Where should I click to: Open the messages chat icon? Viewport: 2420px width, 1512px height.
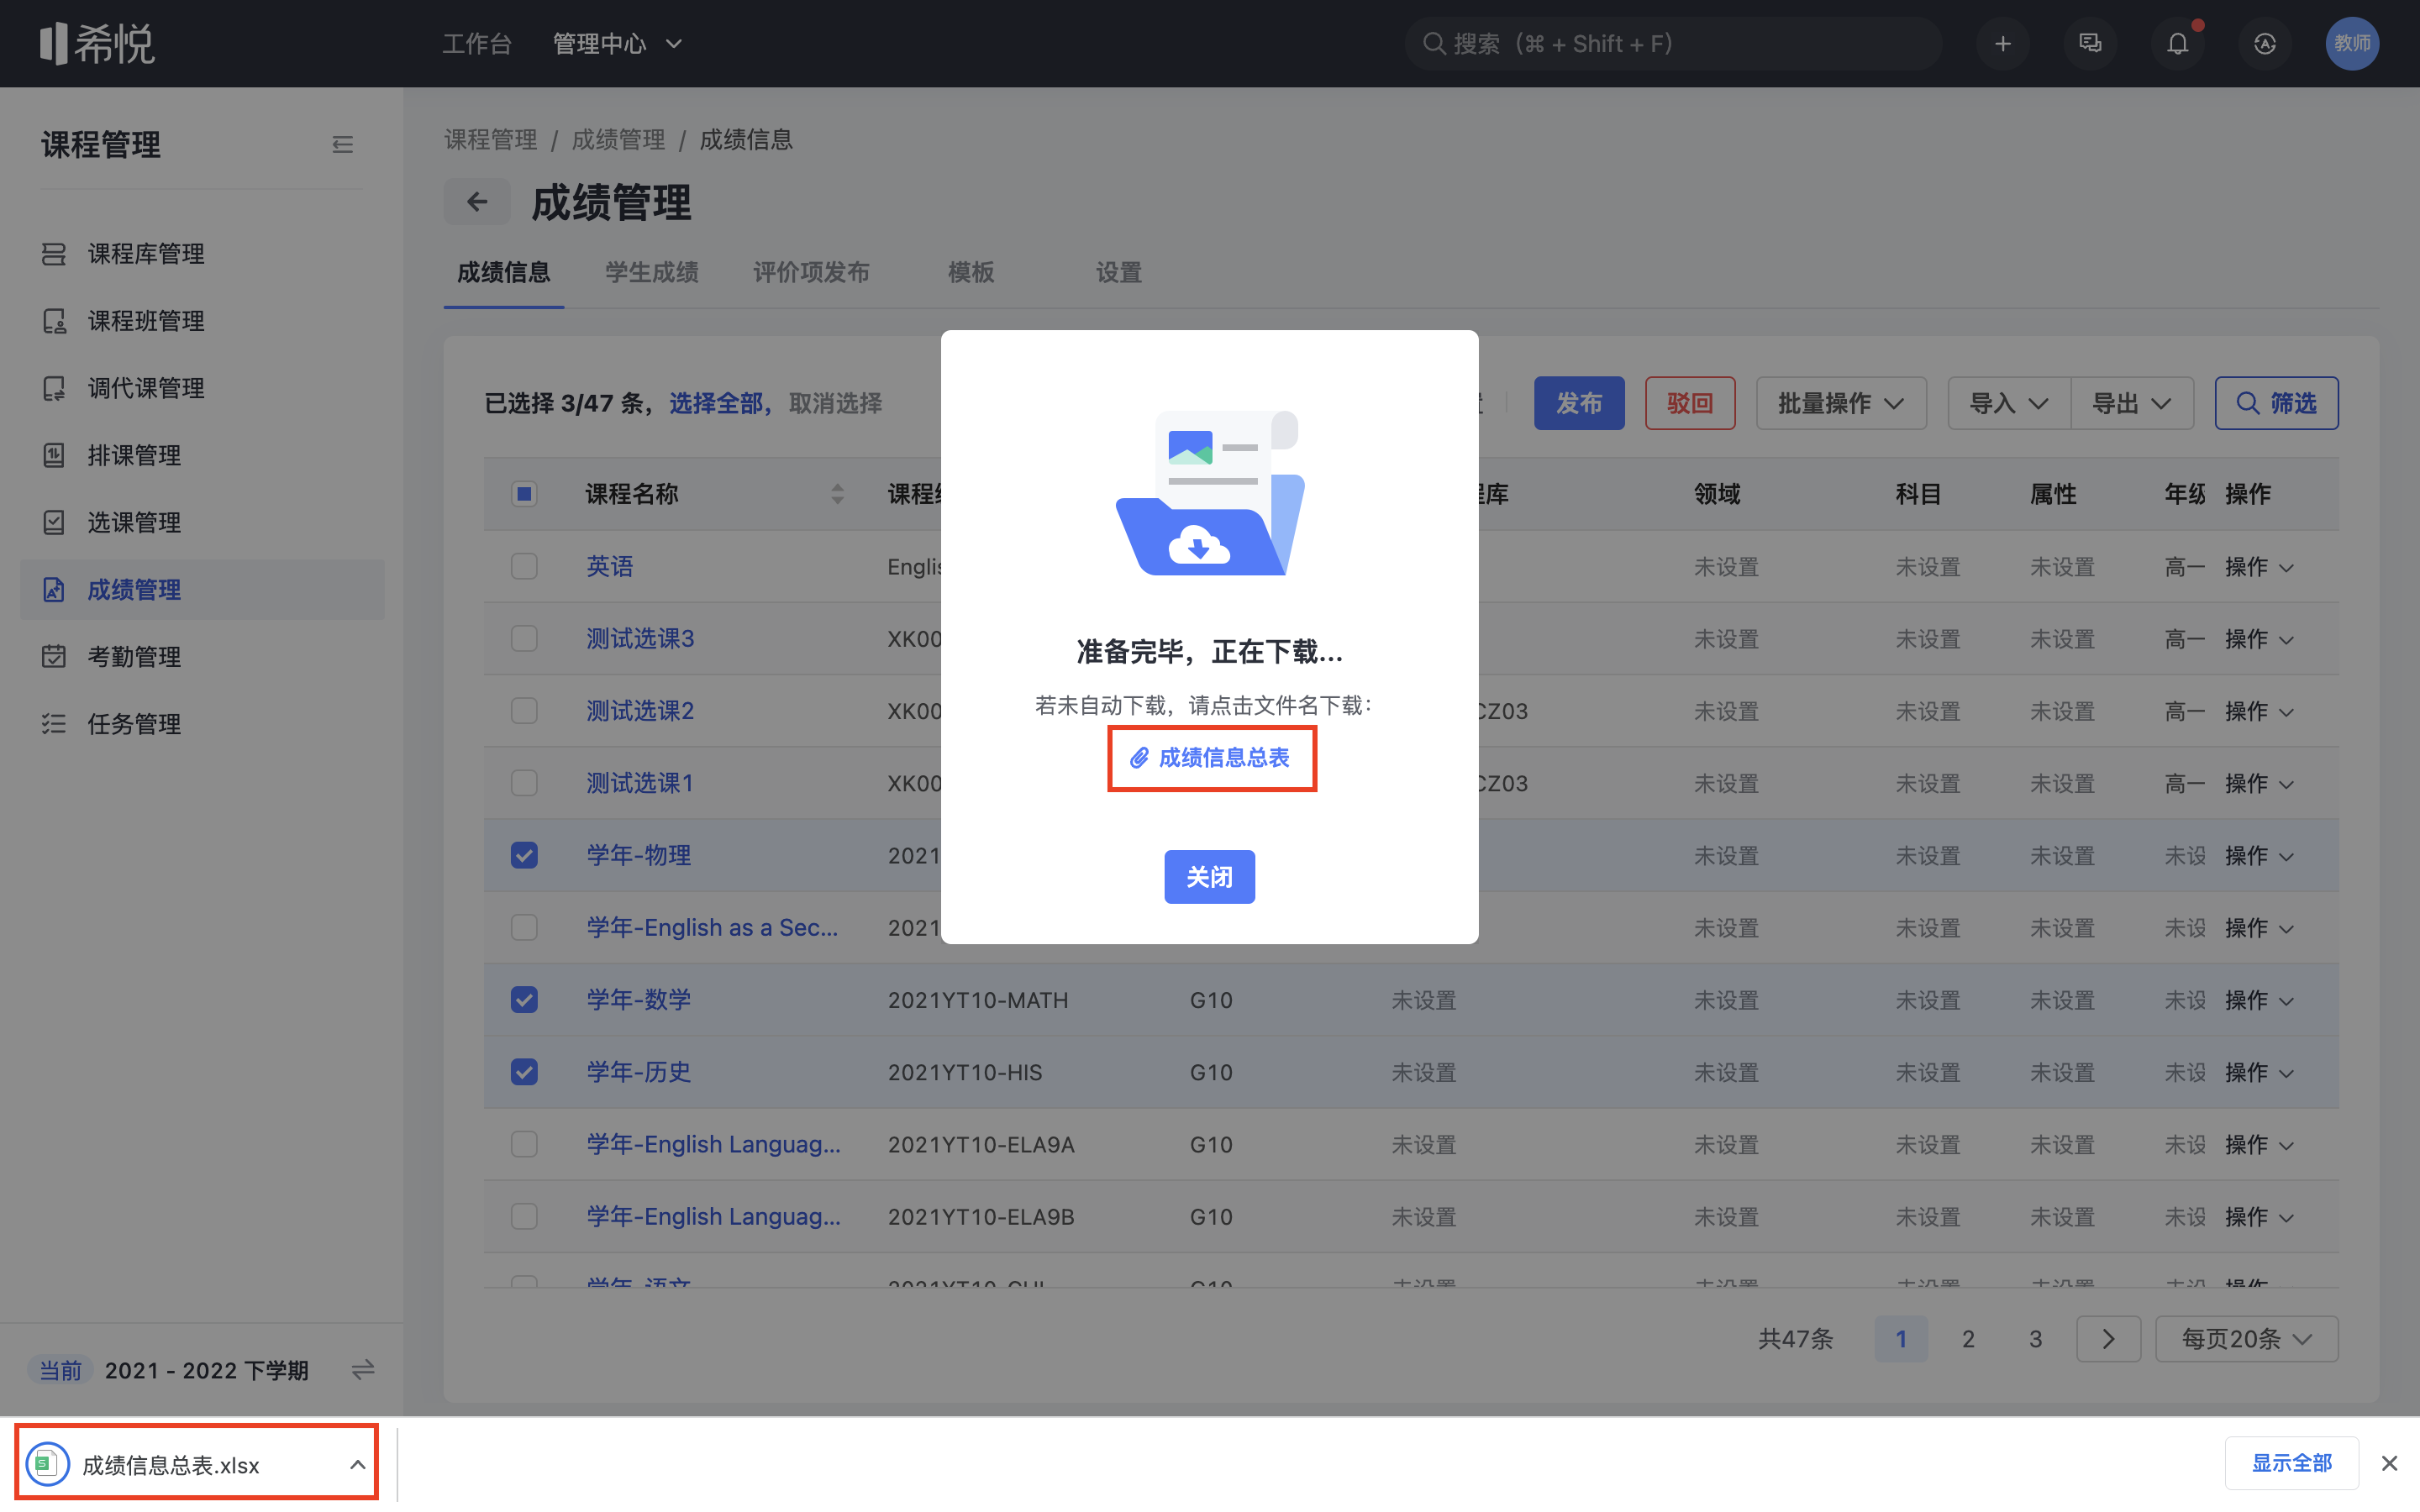tap(2090, 44)
